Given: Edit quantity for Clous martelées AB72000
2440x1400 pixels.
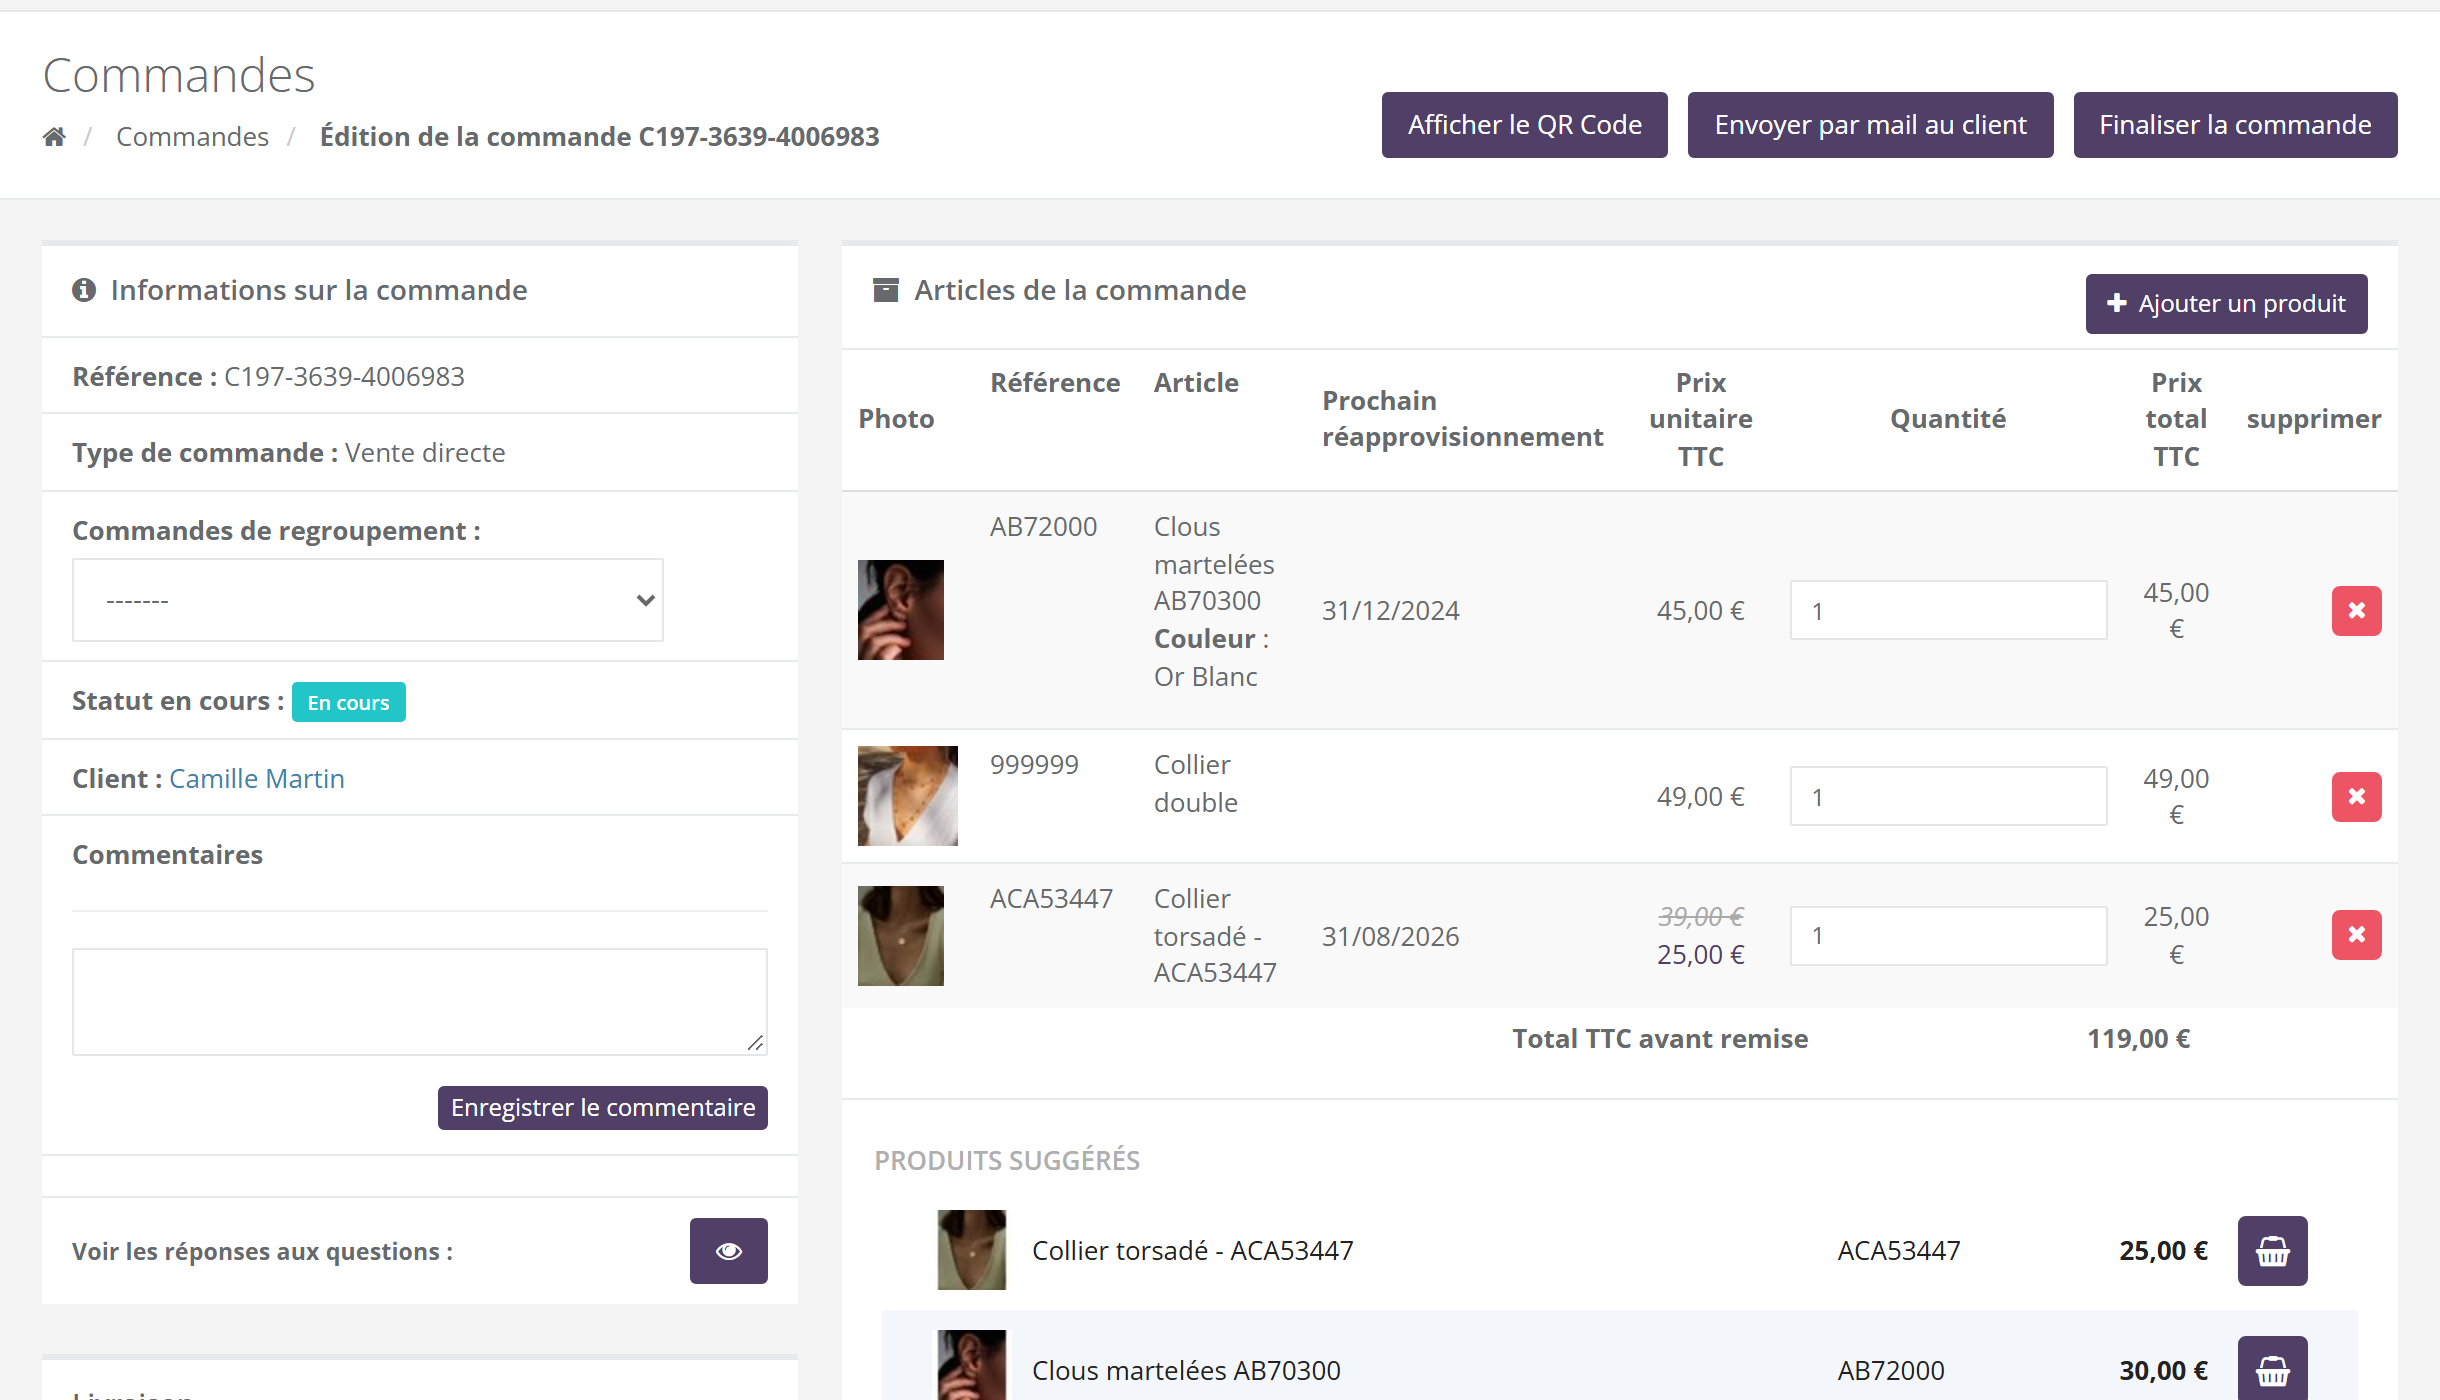Looking at the screenshot, I should (x=1947, y=610).
